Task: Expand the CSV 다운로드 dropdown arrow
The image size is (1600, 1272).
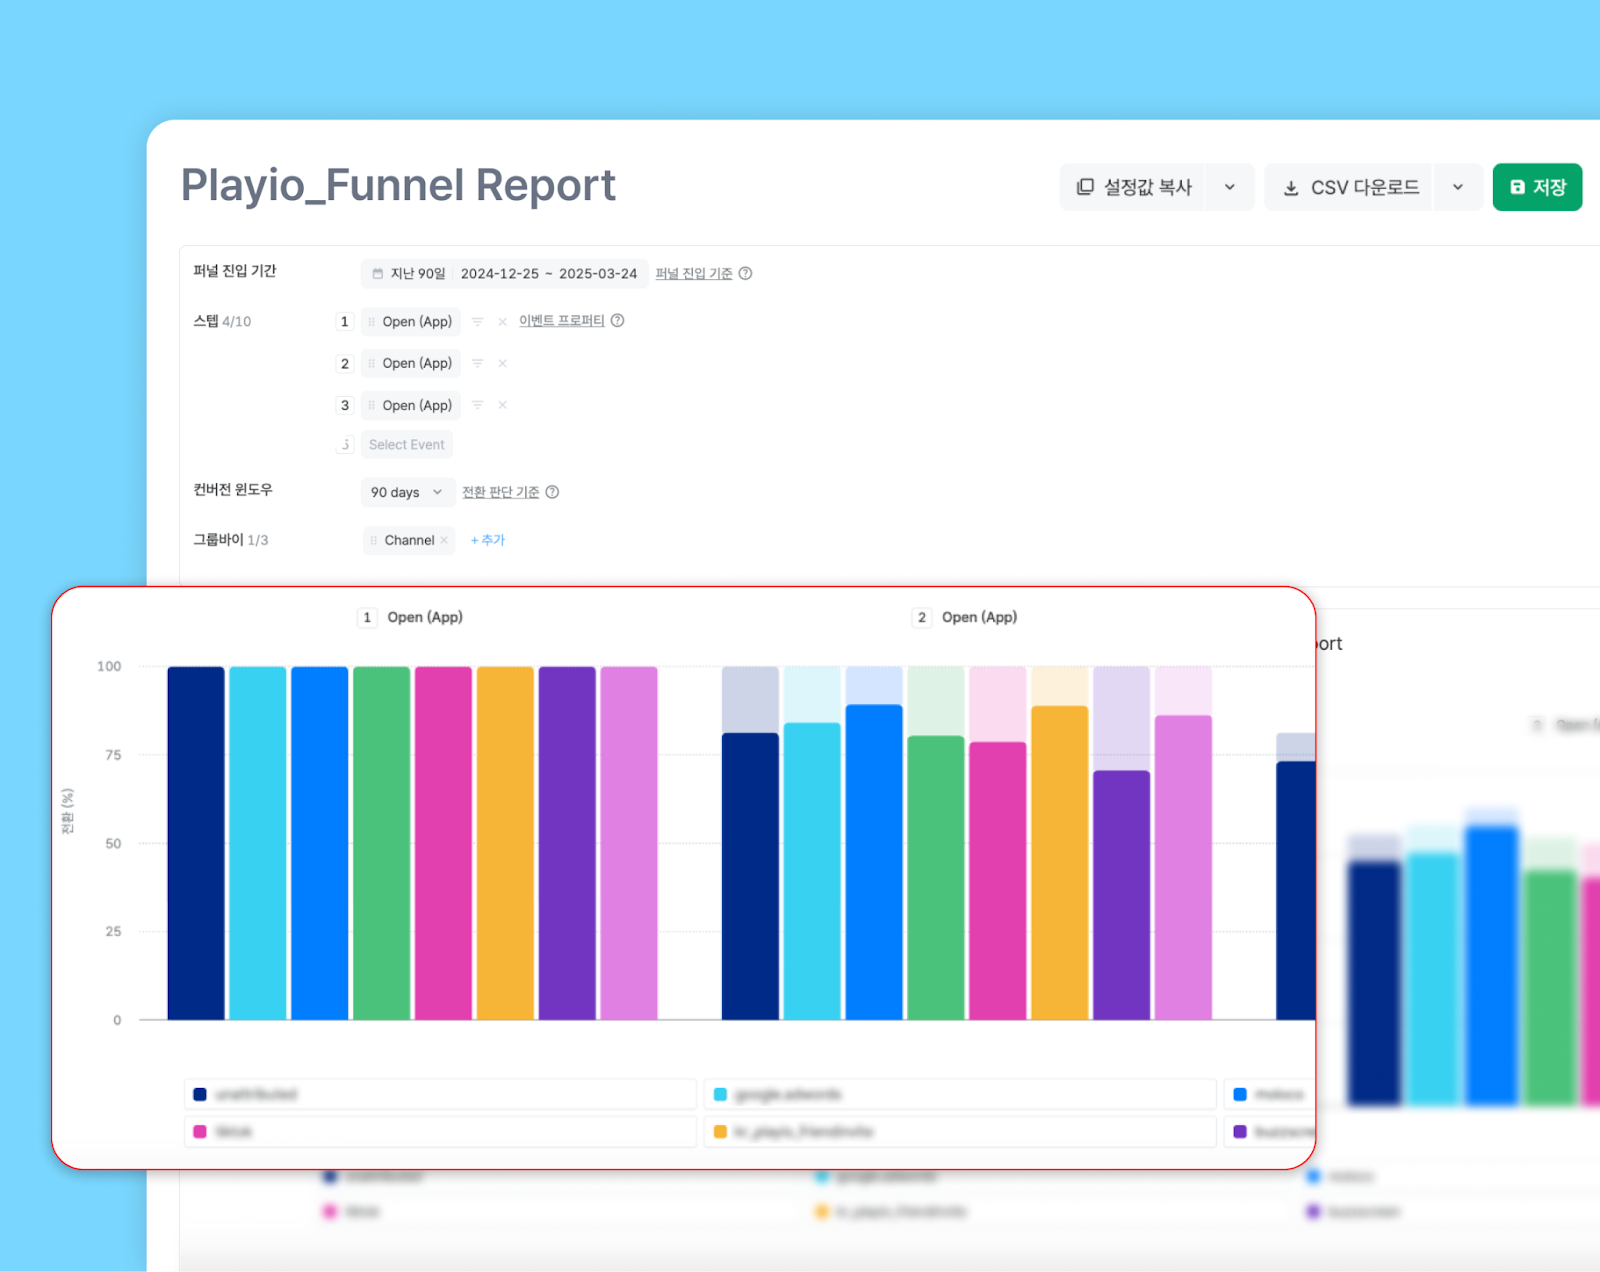Action: click(1458, 187)
